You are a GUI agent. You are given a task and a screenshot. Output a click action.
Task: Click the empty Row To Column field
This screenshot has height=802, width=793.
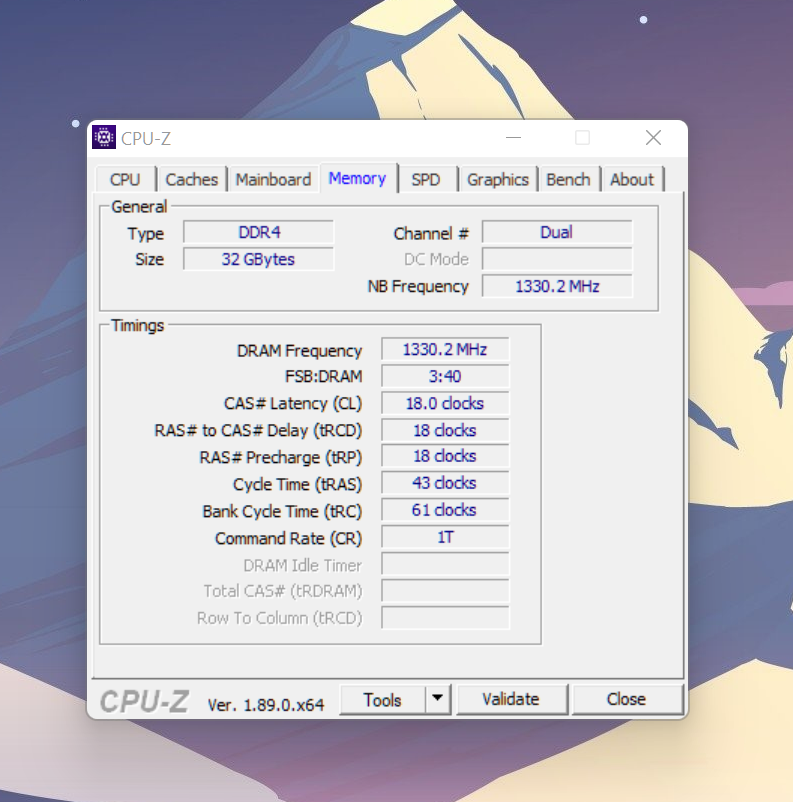pyautogui.click(x=446, y=618)
